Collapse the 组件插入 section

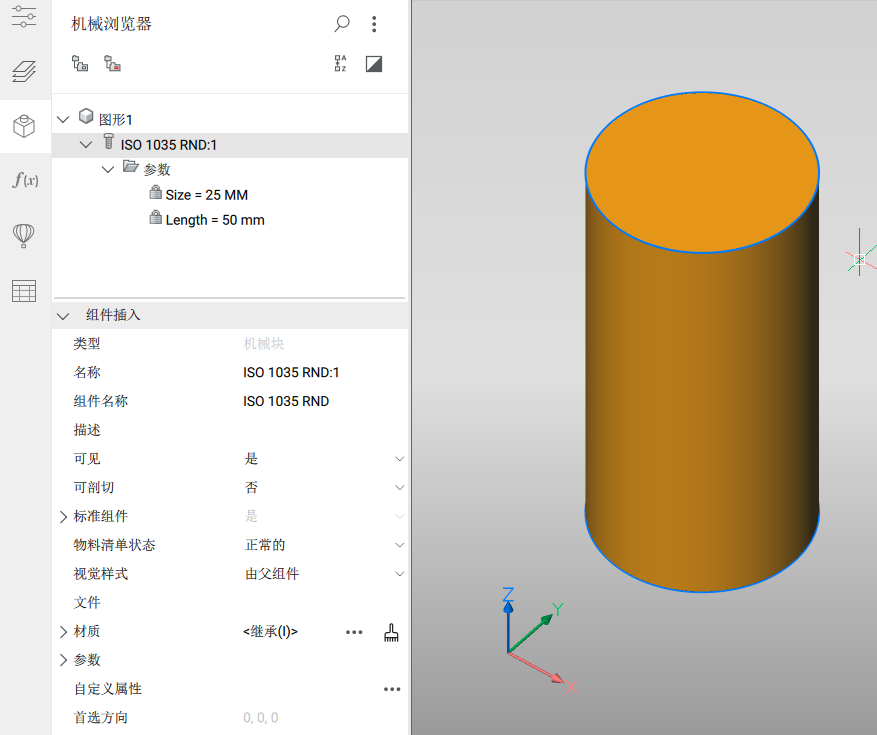pyautogui.click(x=64, y=316)
